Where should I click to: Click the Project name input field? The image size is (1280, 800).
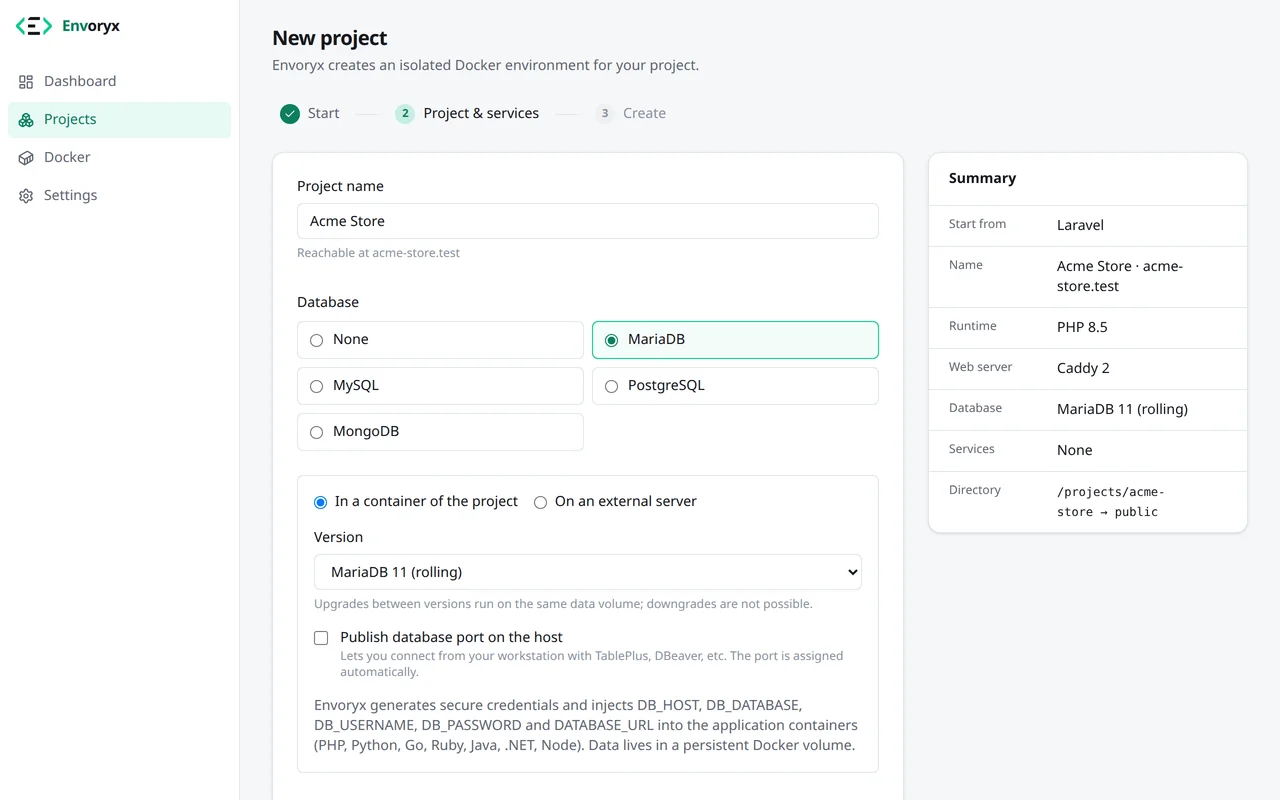click(588, 221)
